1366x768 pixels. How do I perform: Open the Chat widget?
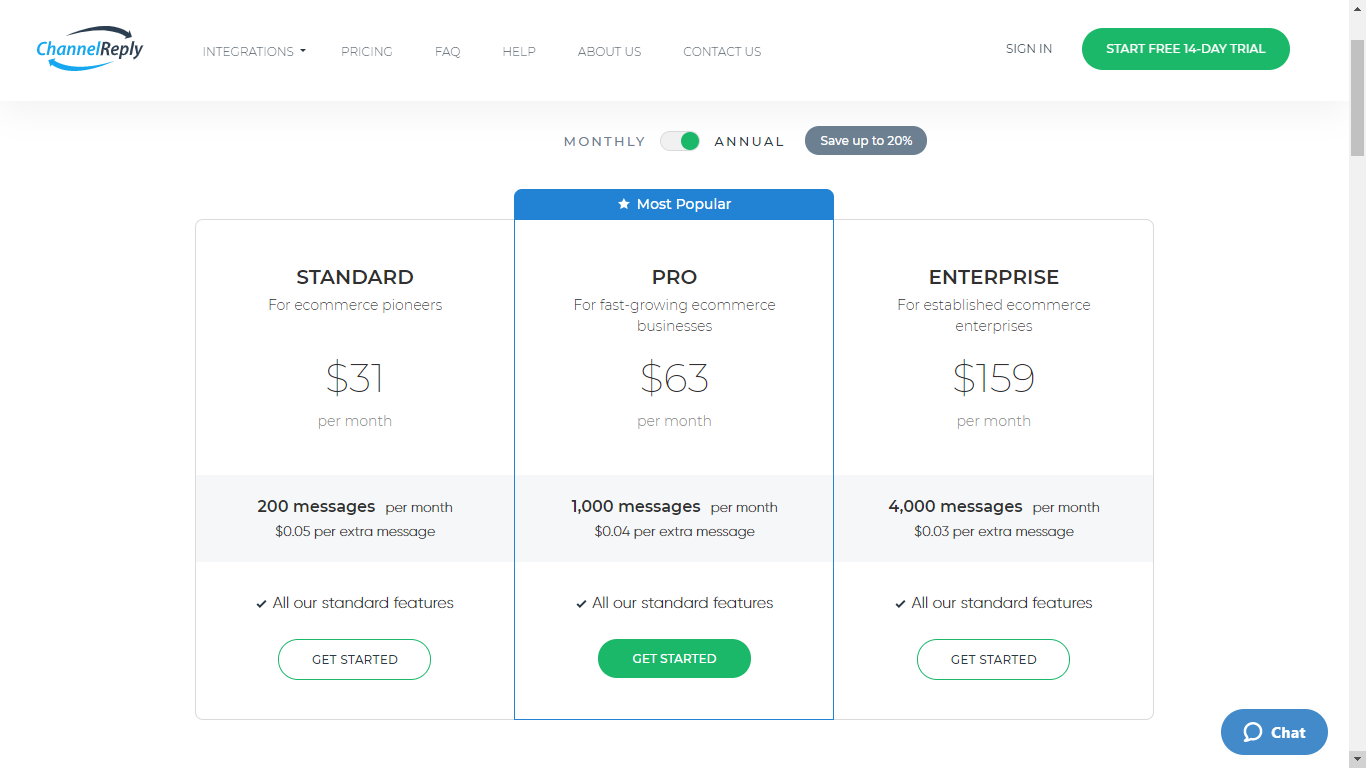coord(1274,732)
